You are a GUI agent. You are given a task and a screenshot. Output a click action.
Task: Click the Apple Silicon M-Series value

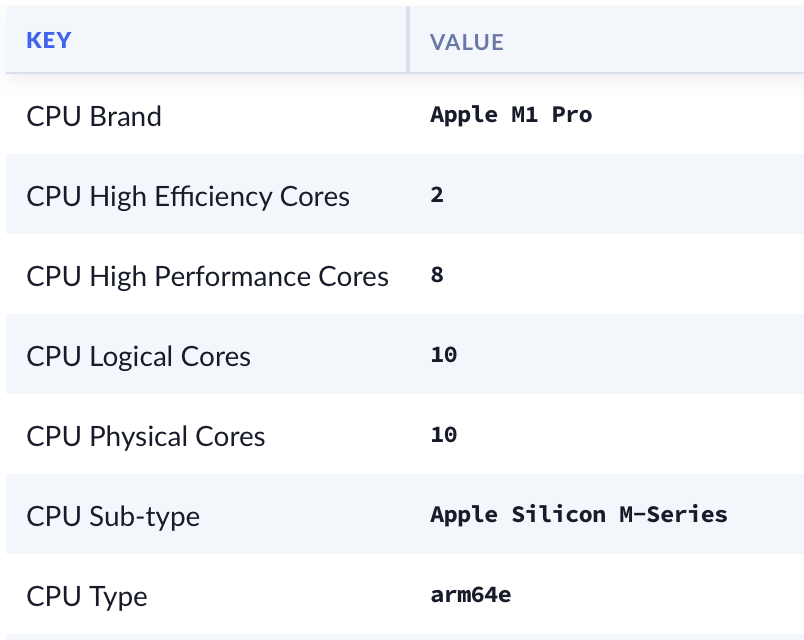[x=579, y=515]
